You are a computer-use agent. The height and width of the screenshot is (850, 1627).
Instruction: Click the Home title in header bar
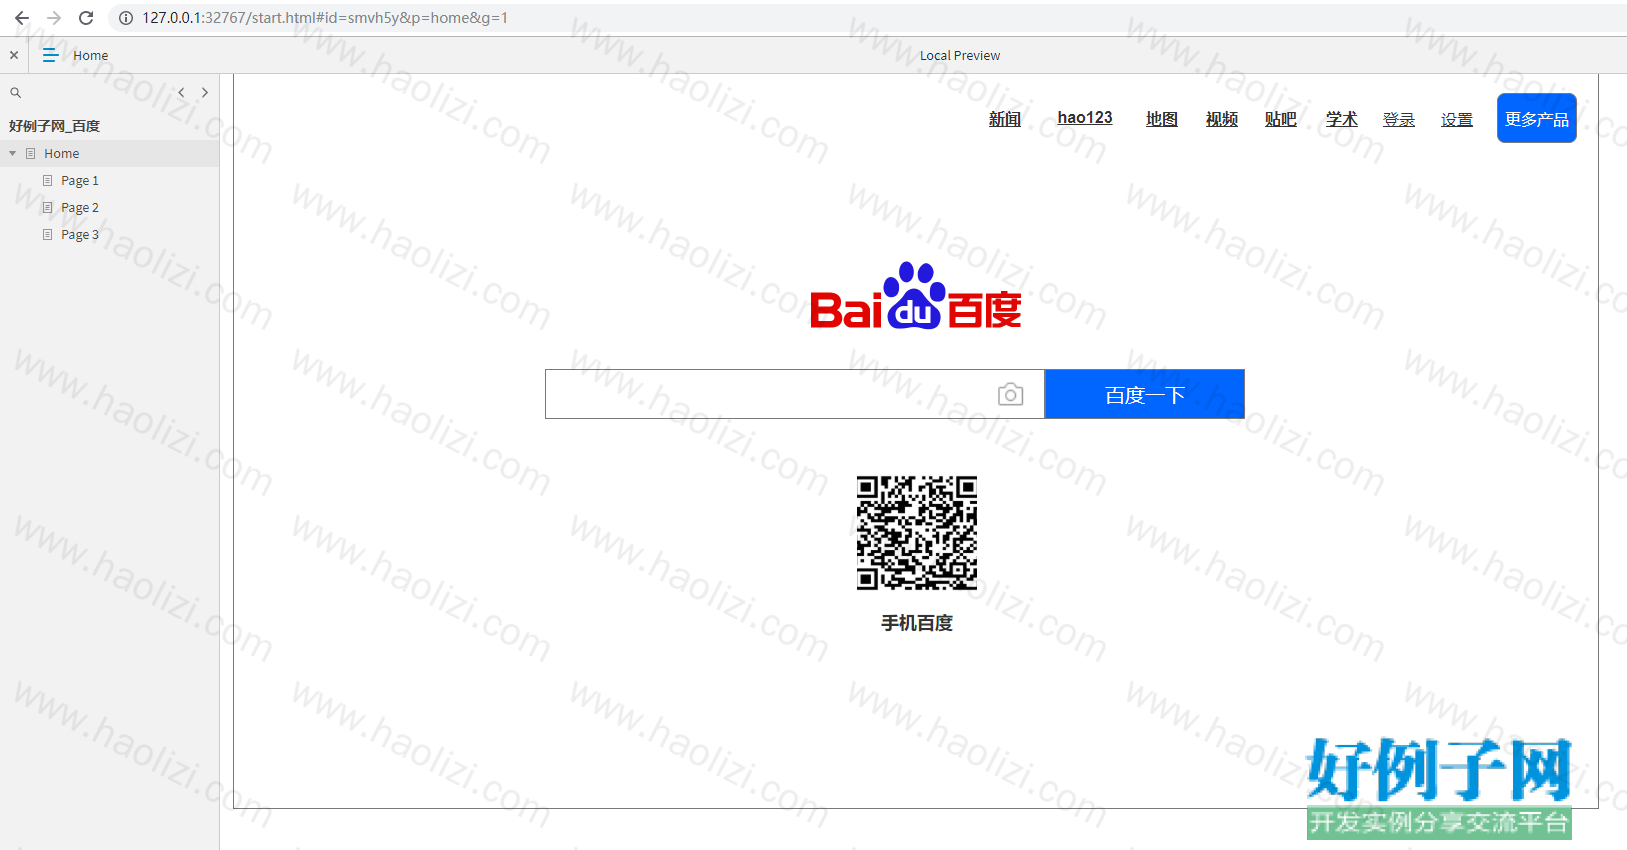click(91, 55)
